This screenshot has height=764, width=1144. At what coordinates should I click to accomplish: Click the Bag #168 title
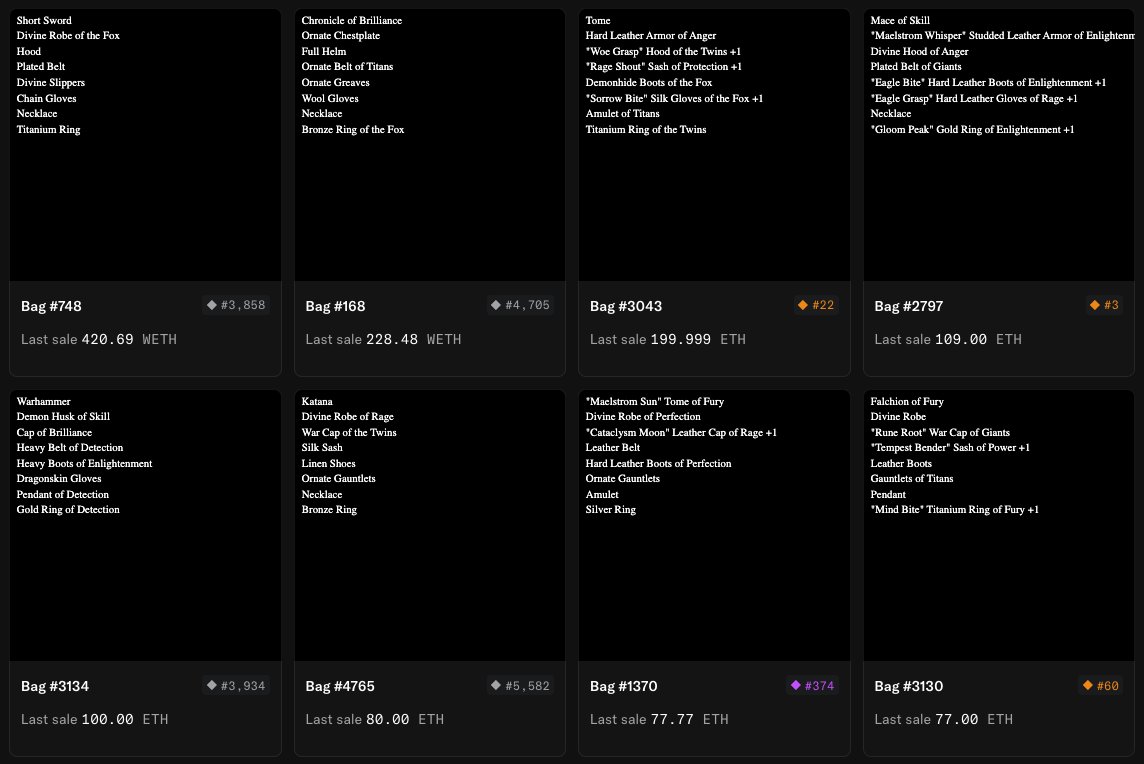coord(336,306)
